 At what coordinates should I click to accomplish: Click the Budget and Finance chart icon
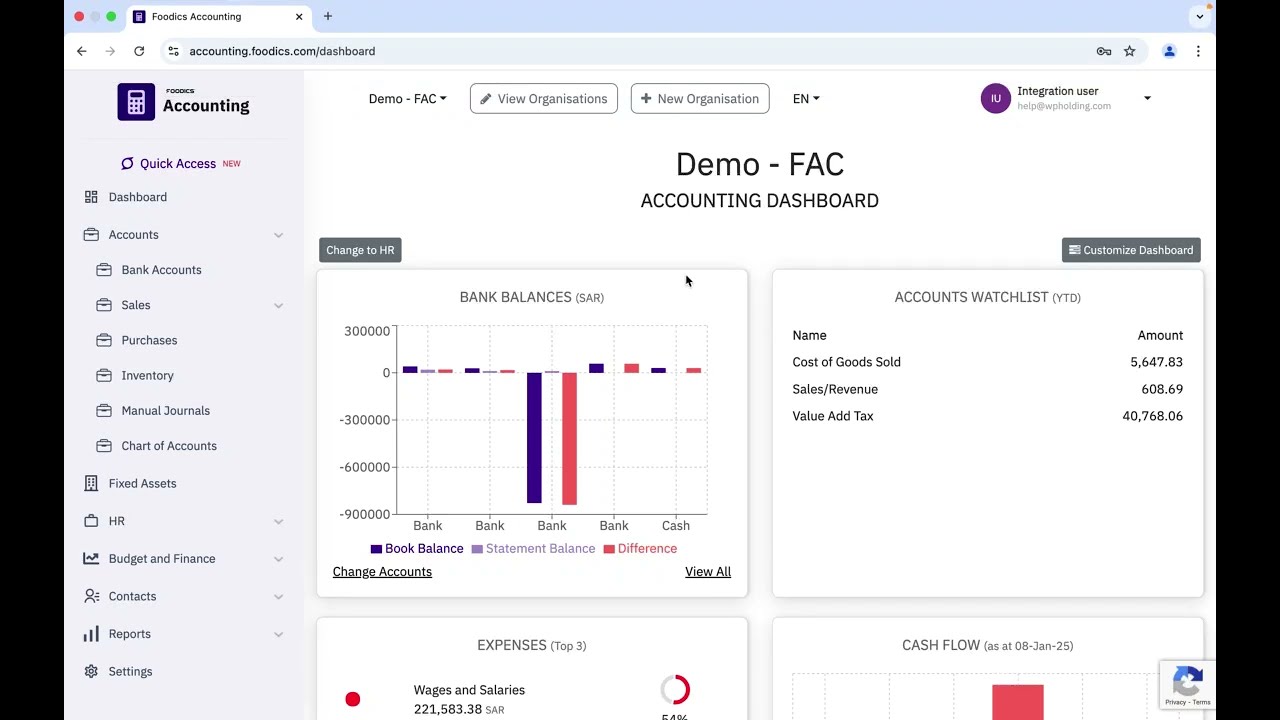click(x=91, y=558)
